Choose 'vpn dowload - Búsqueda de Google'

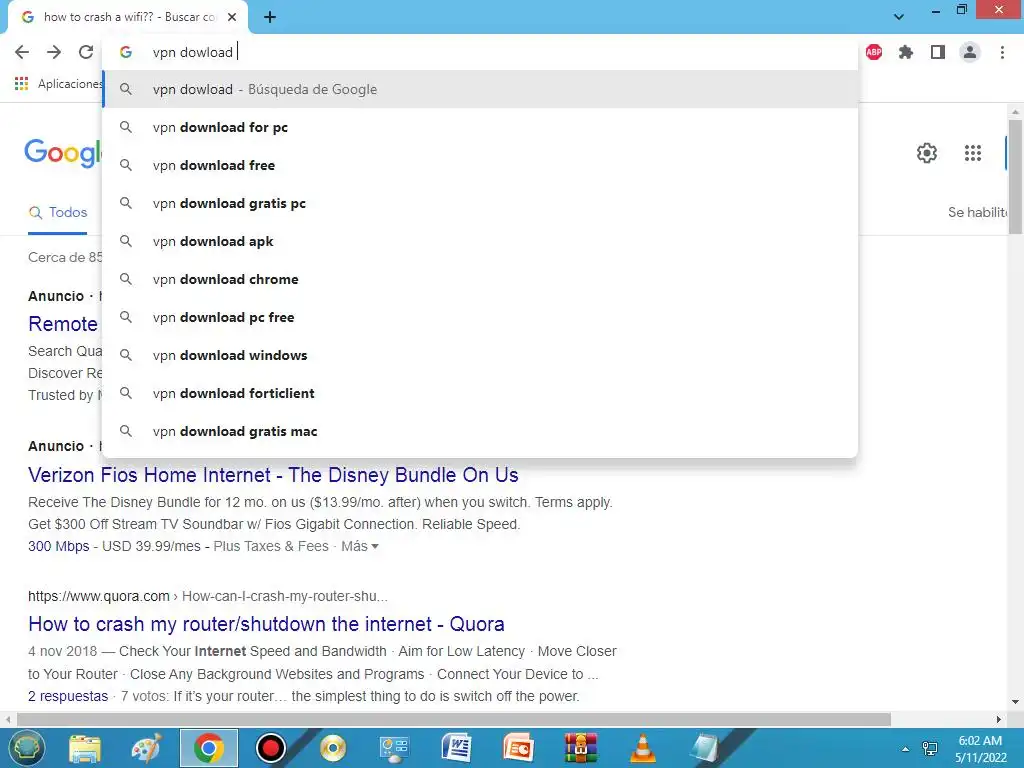[x=480, y=89]
